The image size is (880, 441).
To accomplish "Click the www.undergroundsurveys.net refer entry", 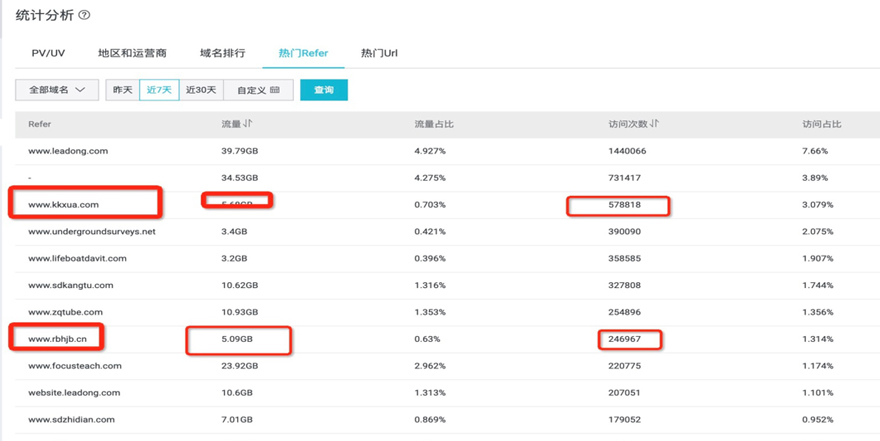I will pos(92,232).
